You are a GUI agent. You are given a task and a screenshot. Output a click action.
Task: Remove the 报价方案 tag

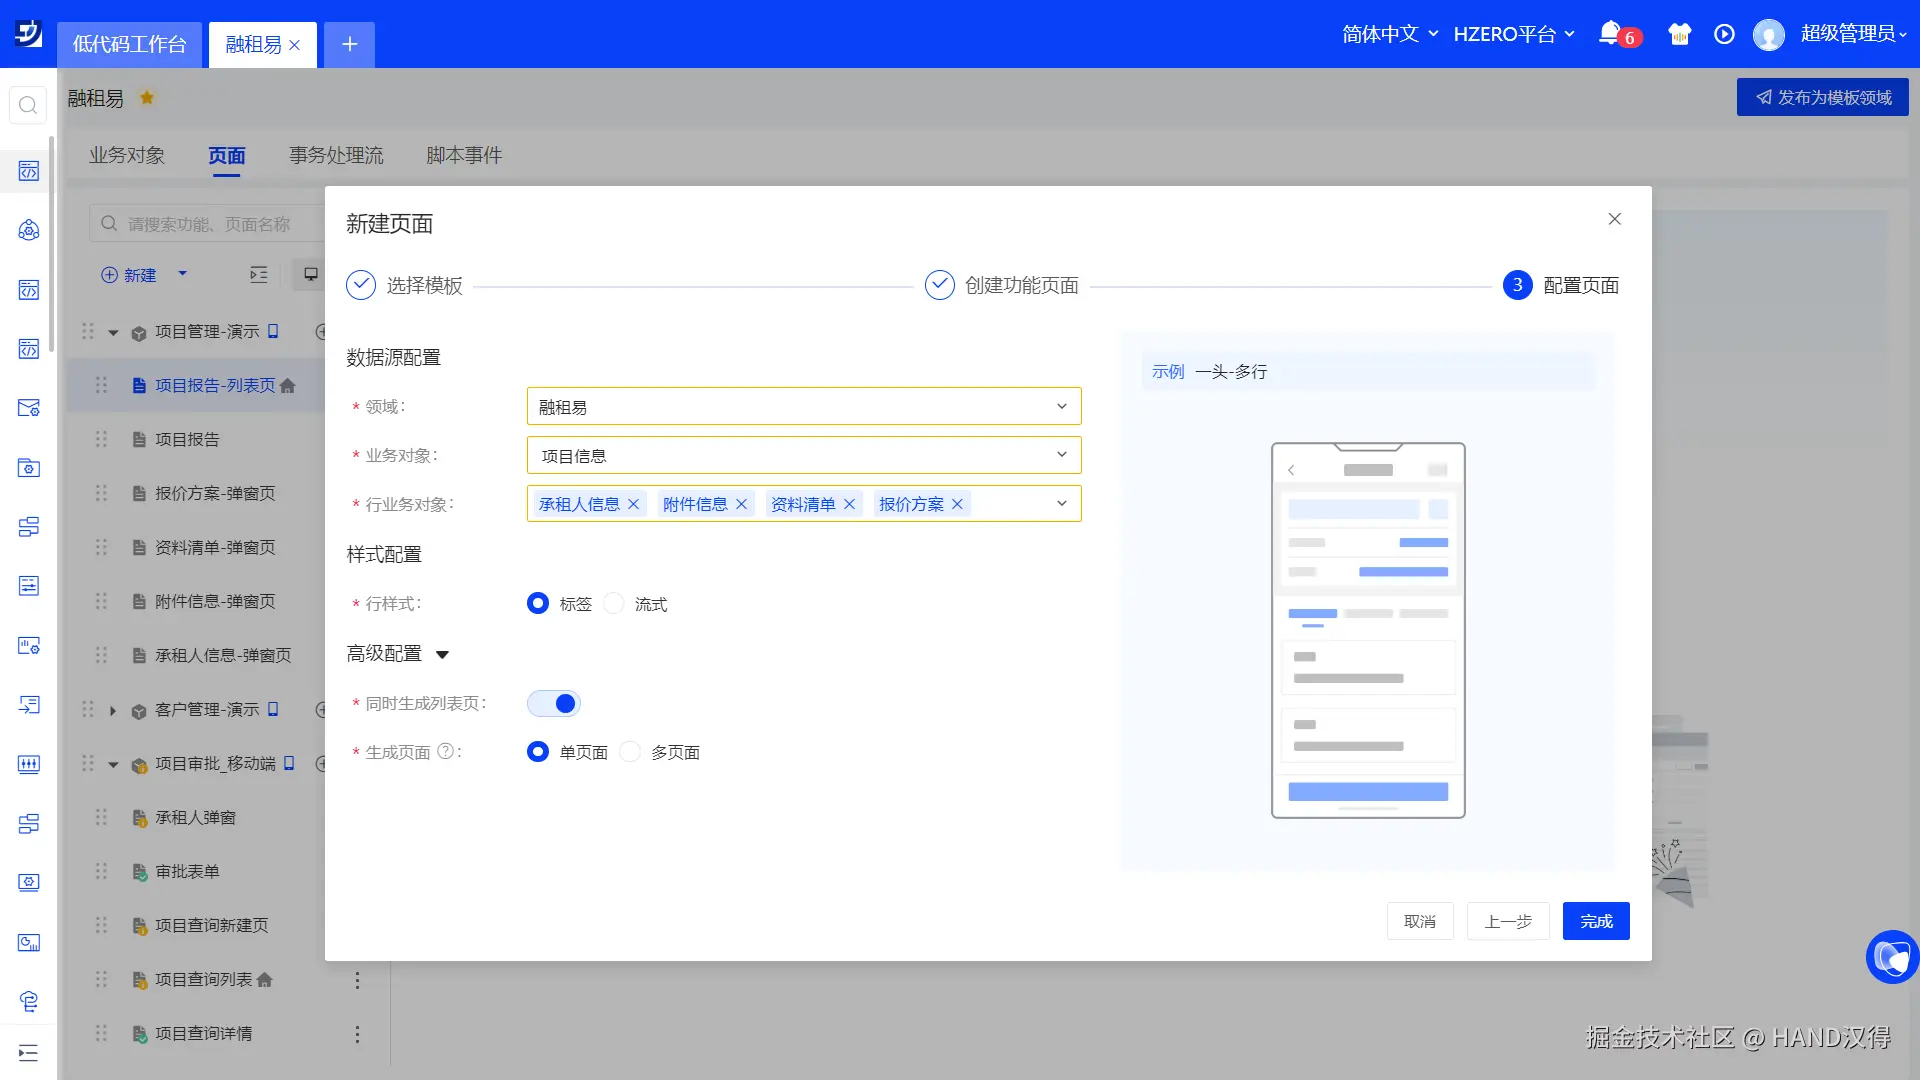click(957, 504)
